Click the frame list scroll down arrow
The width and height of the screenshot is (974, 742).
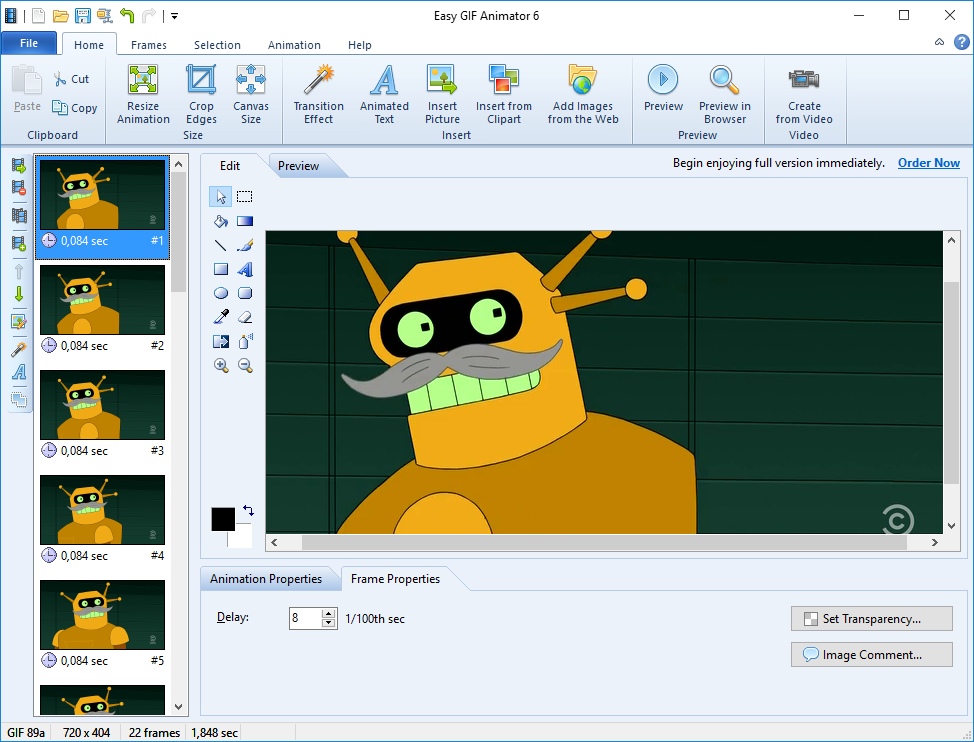click(179, 707)
